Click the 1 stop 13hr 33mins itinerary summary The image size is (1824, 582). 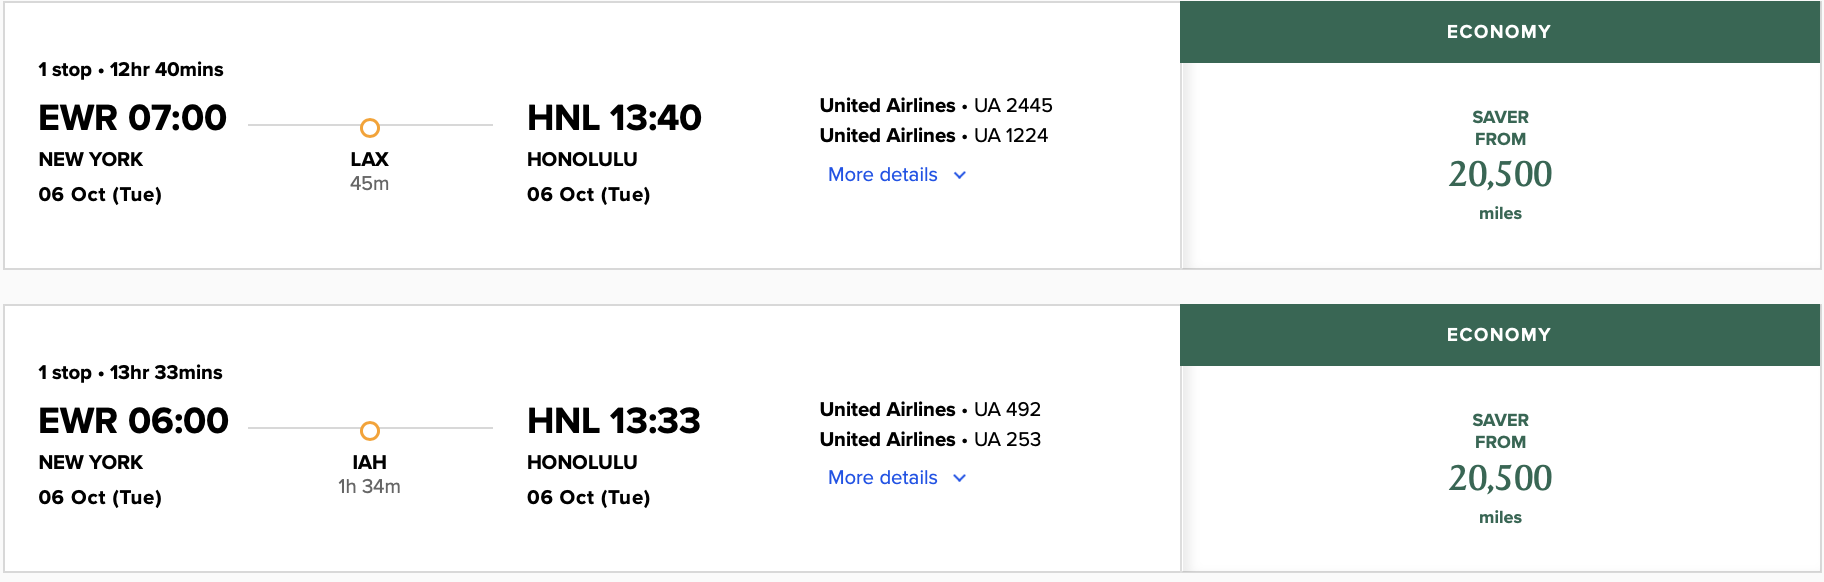pyautogui.click(x=130, y=372)
